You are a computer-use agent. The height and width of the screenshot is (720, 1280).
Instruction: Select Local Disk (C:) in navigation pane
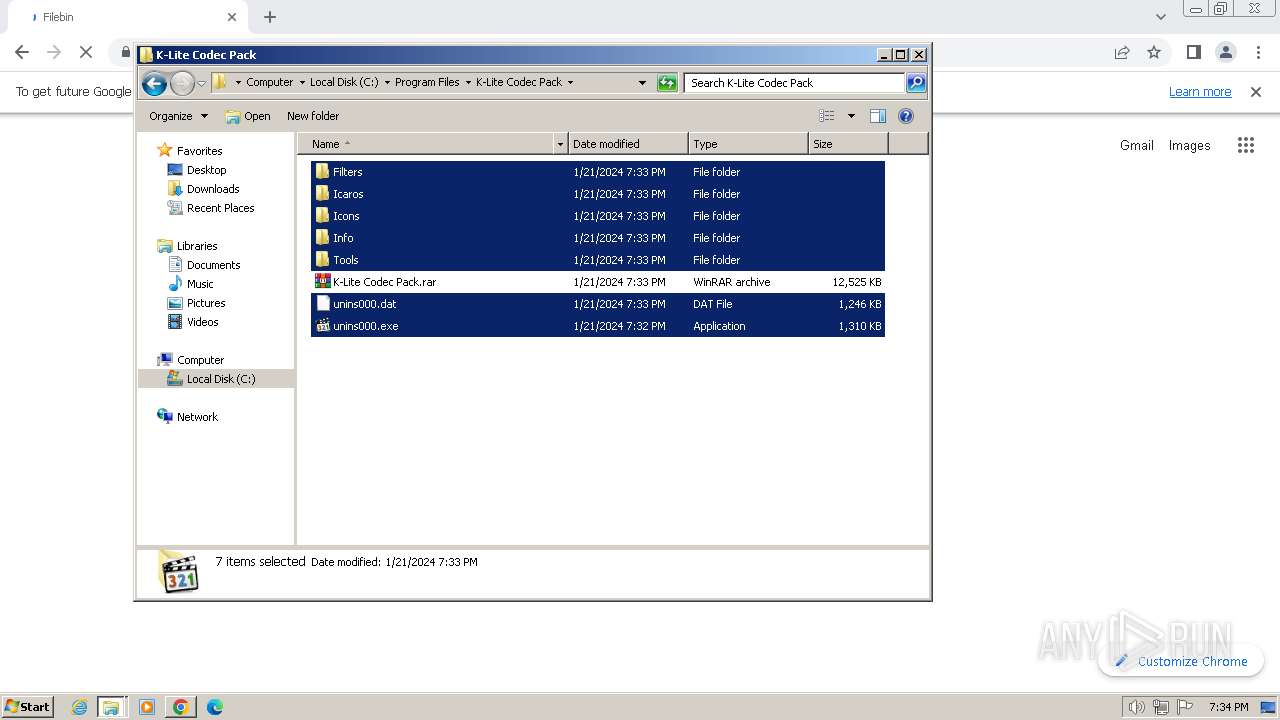point(220,379)
